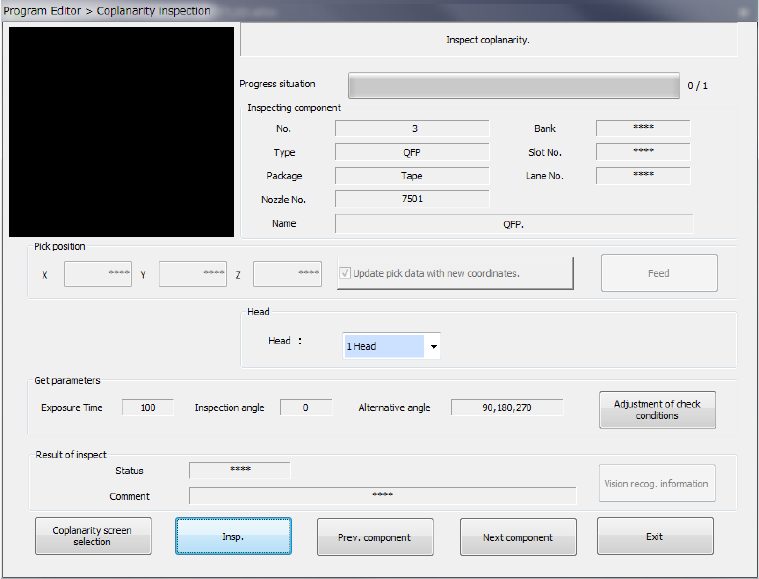Click the black camera preview area
The image size is (759, 579).
[121, 131]
